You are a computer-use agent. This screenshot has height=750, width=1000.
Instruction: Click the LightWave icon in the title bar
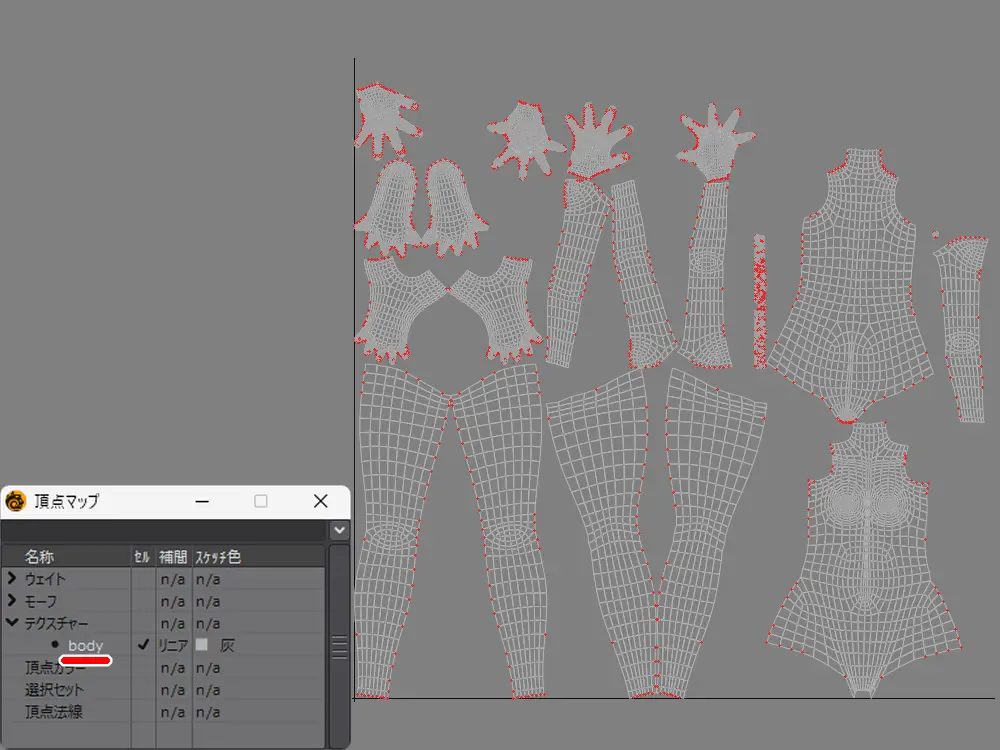click(16, 501)
